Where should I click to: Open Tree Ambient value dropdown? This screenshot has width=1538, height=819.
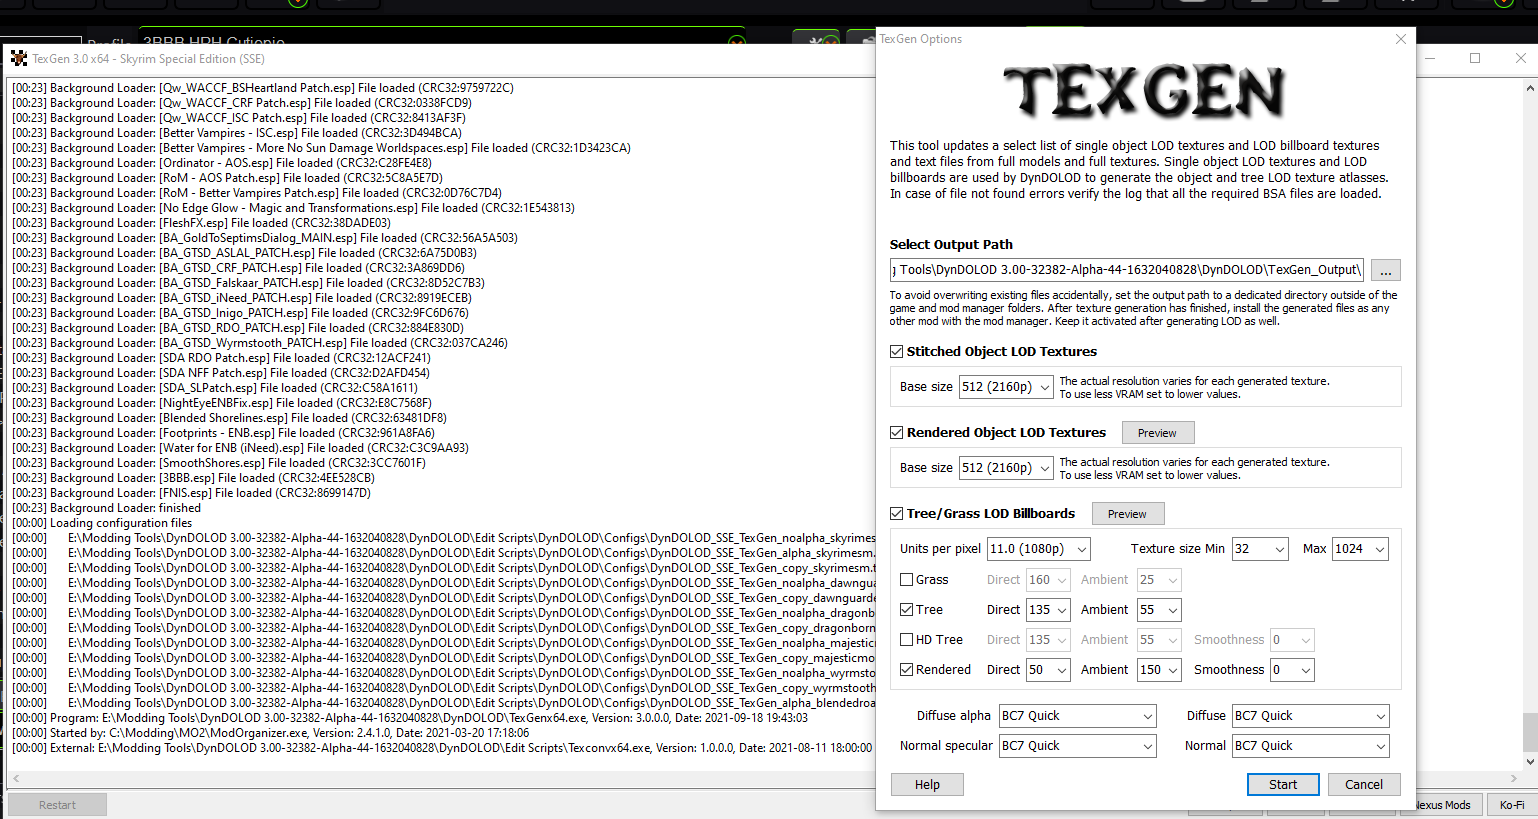pyautogui.click(x=1159, y=610)
